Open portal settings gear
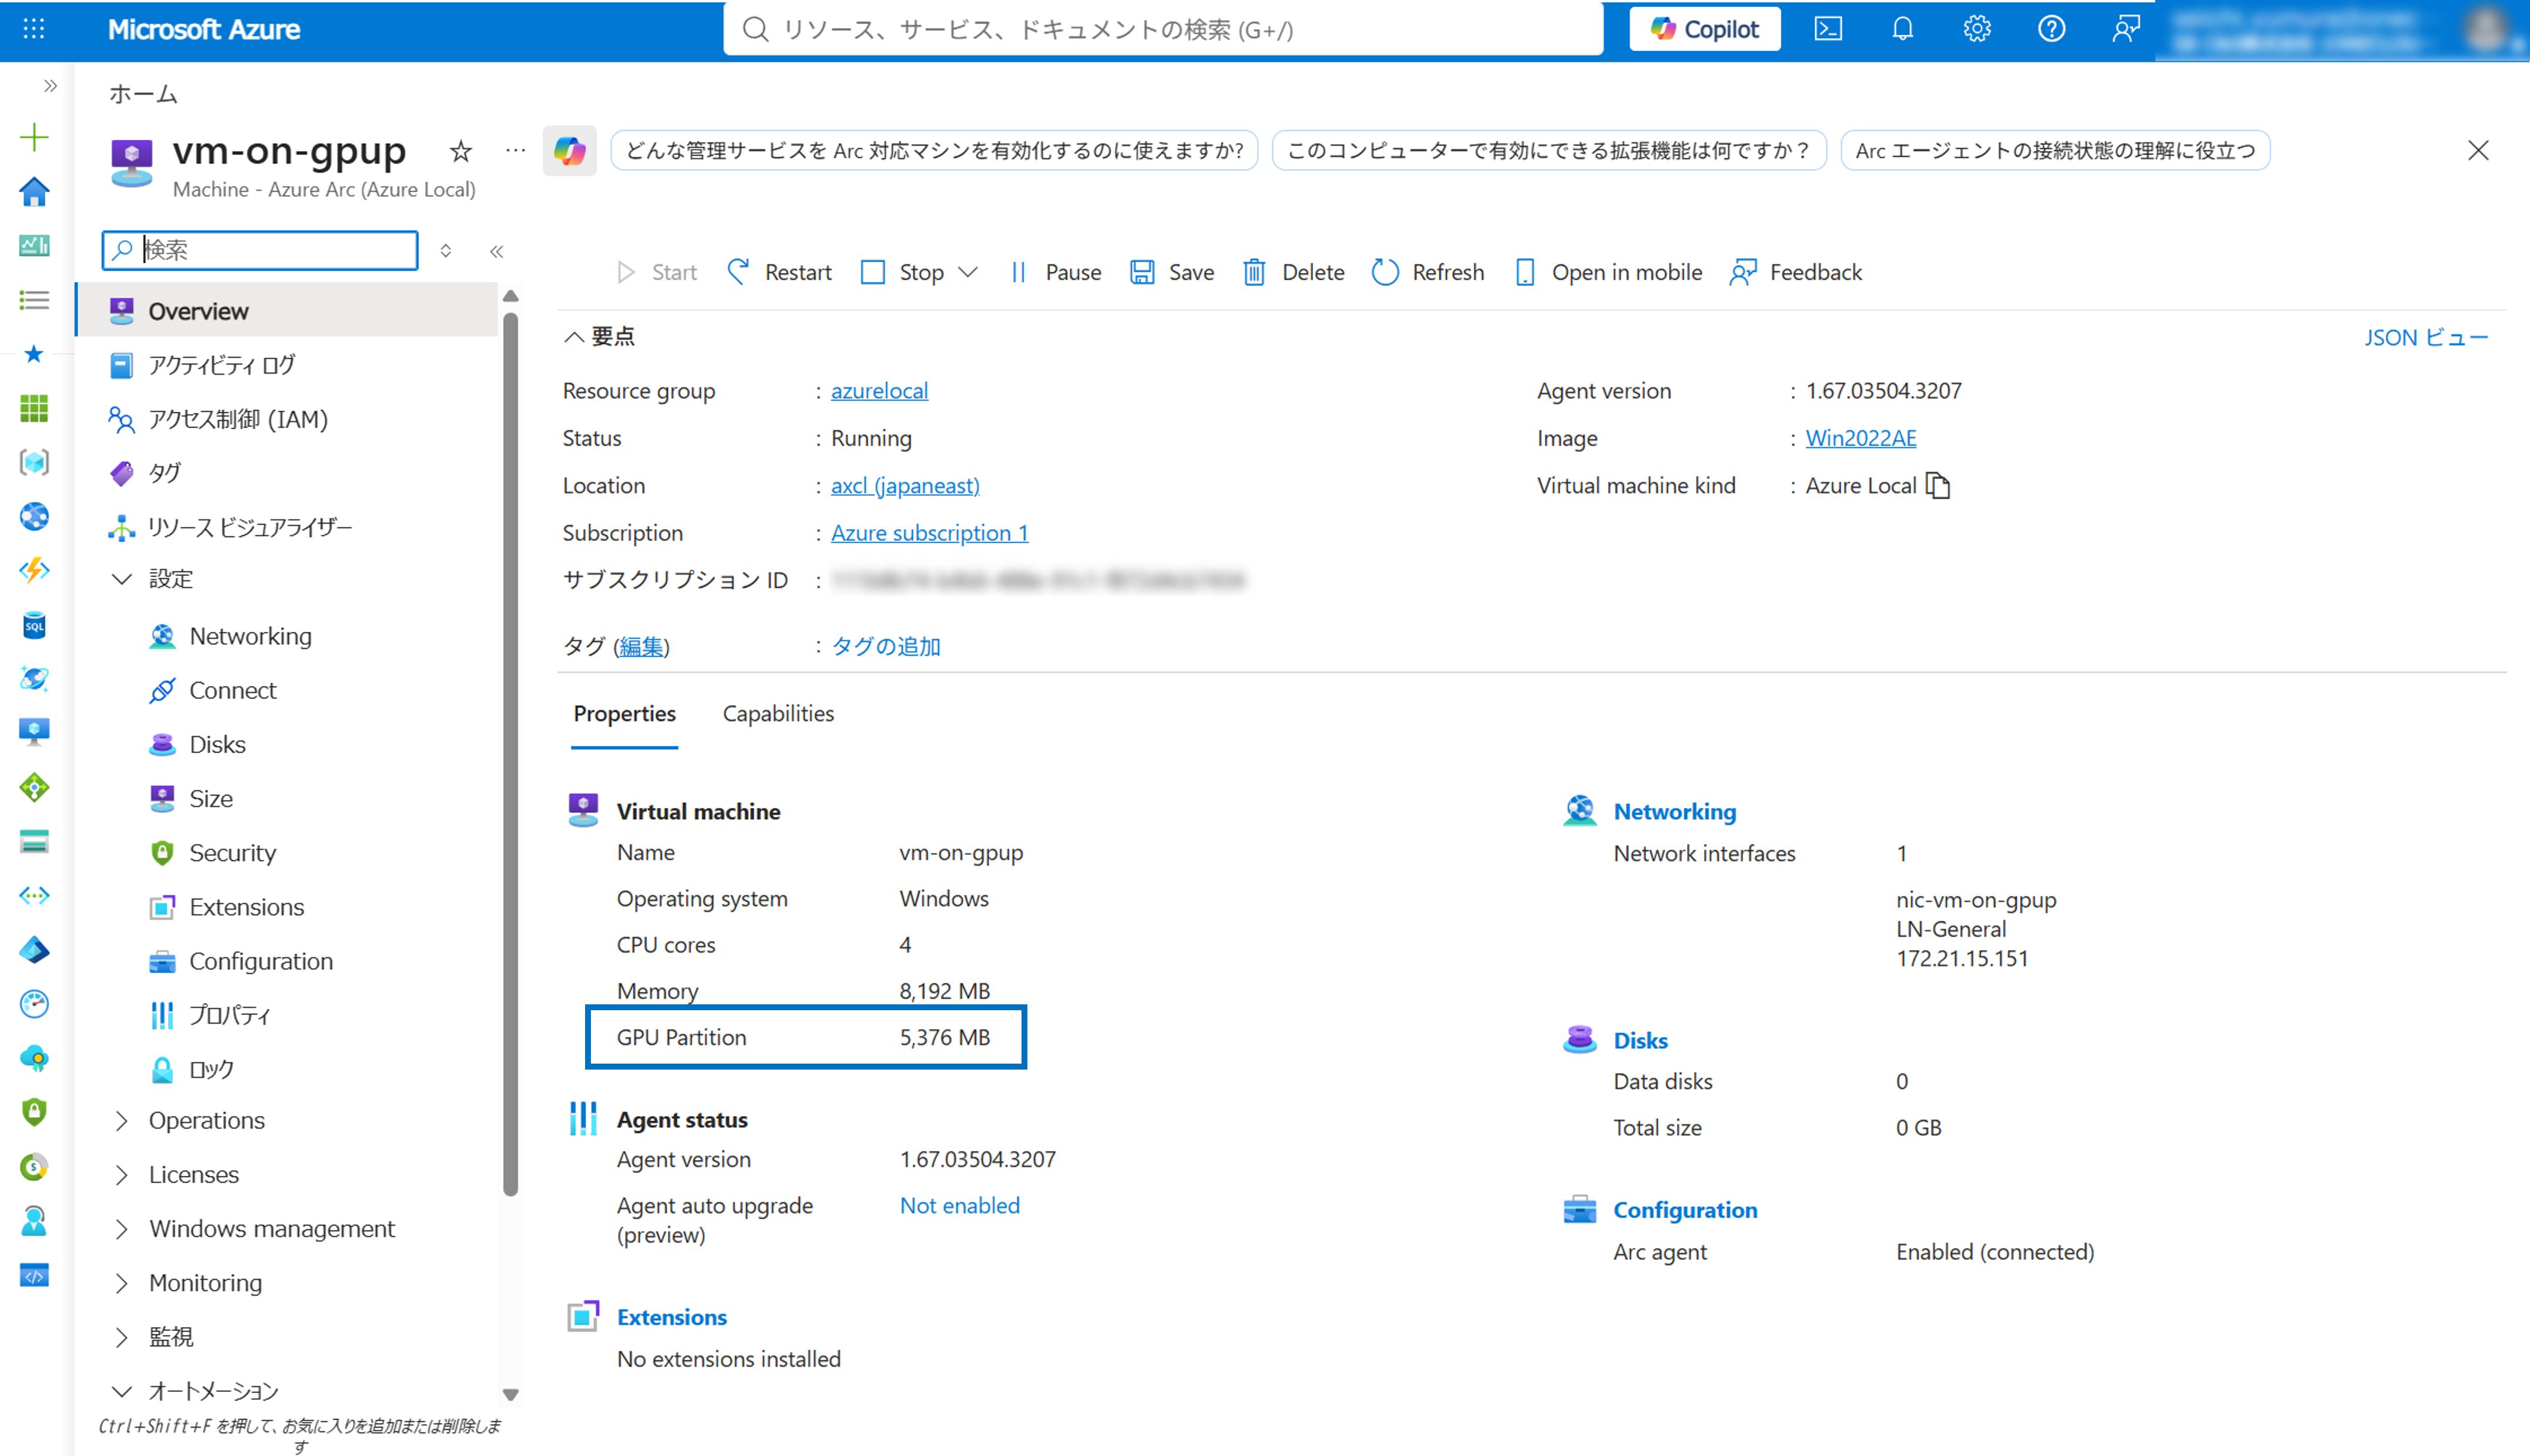 [1977, 29]
